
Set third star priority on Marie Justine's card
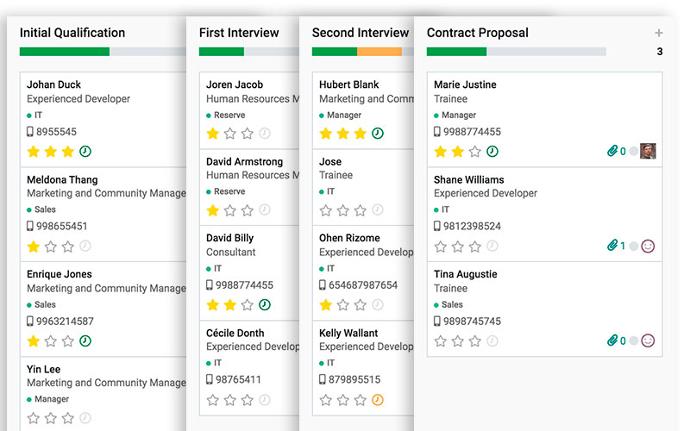tap(475, 151)
